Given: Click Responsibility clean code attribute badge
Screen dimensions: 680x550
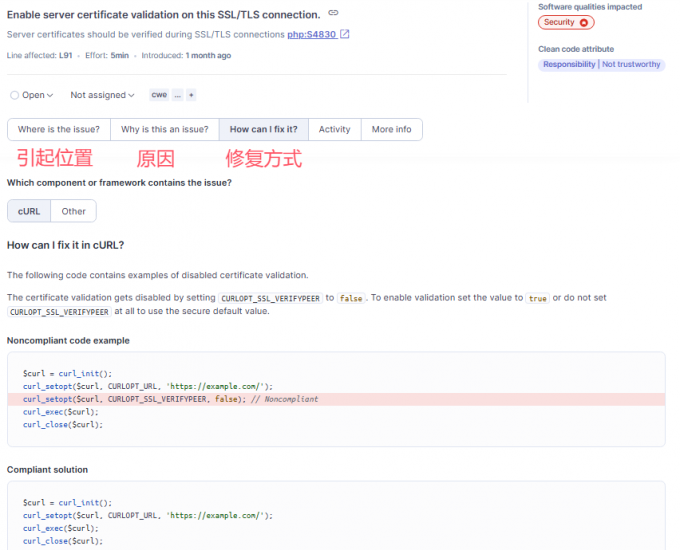Looking at the screenshot, I should [x=569, y=64].
